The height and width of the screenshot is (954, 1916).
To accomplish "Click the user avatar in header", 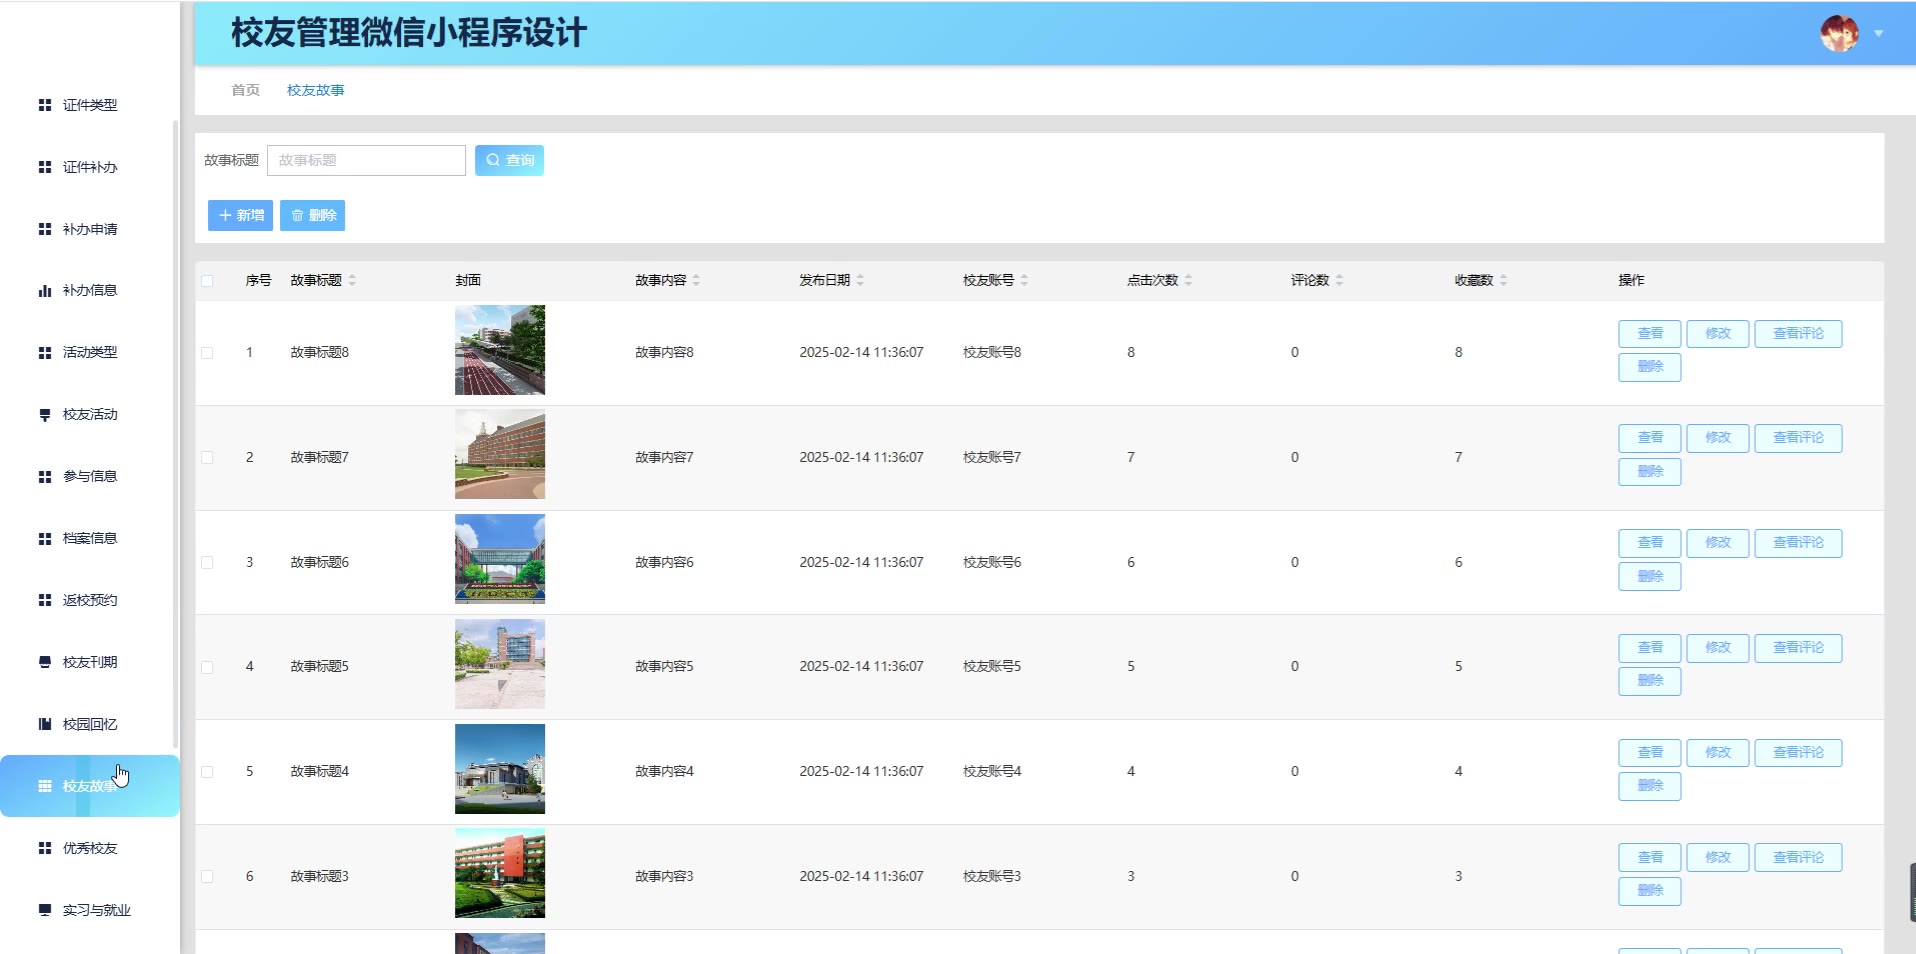I will (1838, 34).
